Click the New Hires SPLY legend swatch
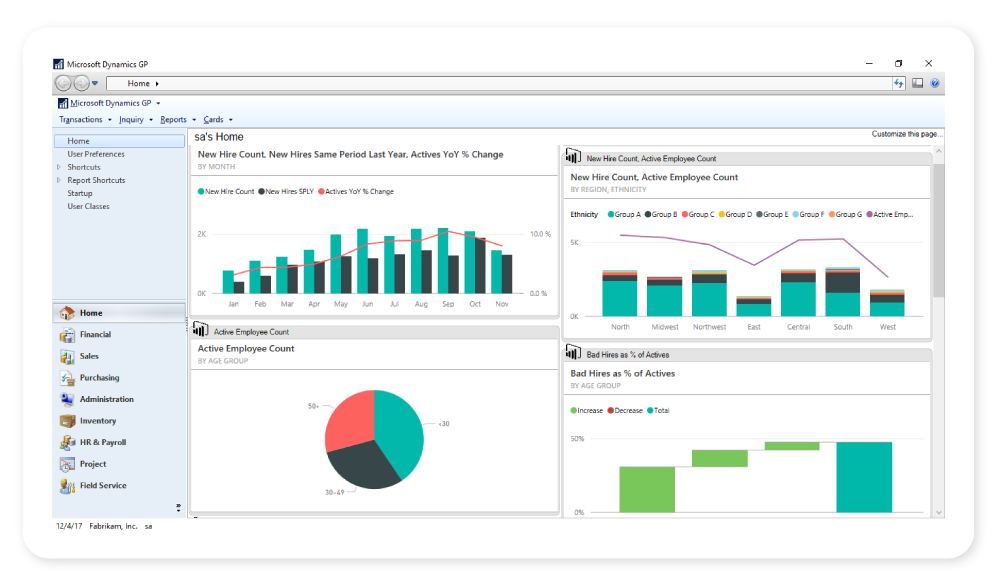This screenshot has height=581, width=998. (x=262, y=192)
